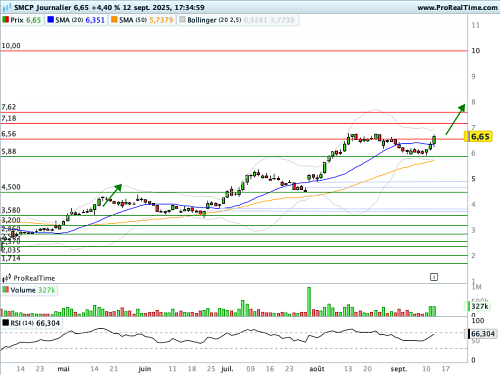Image resolution: width=500 pixels, height=375 pixels.
Task: Click the black RSI indicator icon
Action: coord(6,323)
